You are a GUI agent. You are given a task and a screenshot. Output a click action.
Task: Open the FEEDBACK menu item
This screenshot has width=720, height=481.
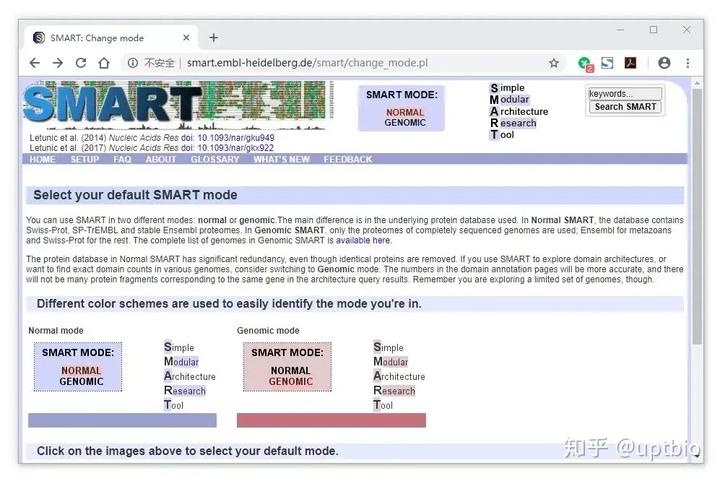(x=348, y=159)
